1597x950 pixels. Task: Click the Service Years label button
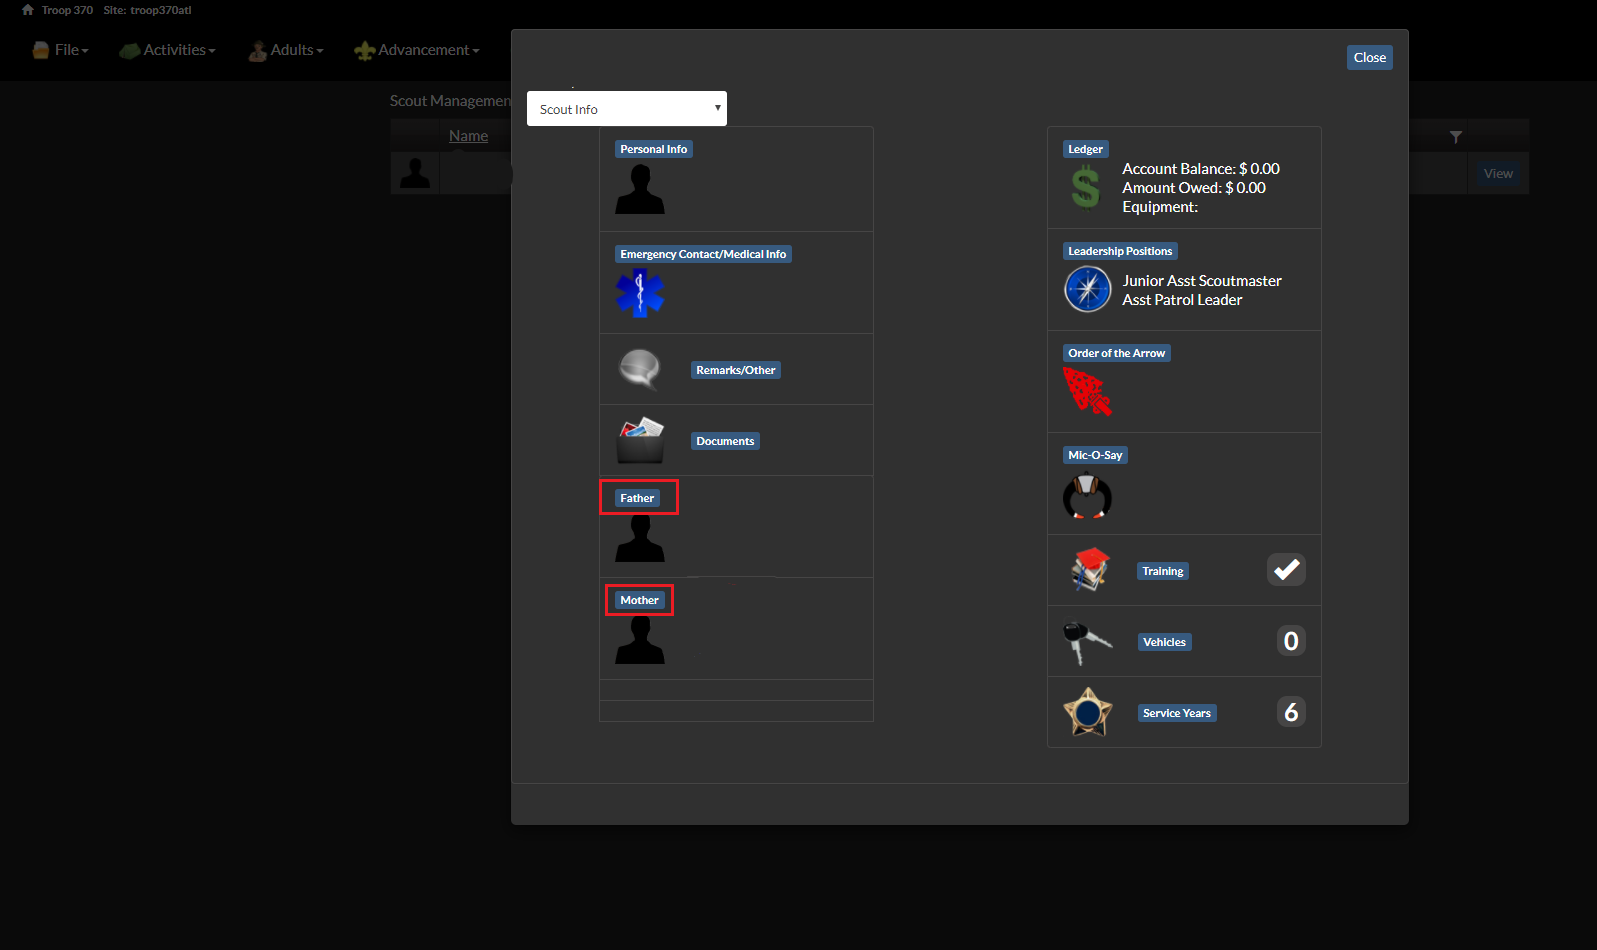[x=1177, y=713]
